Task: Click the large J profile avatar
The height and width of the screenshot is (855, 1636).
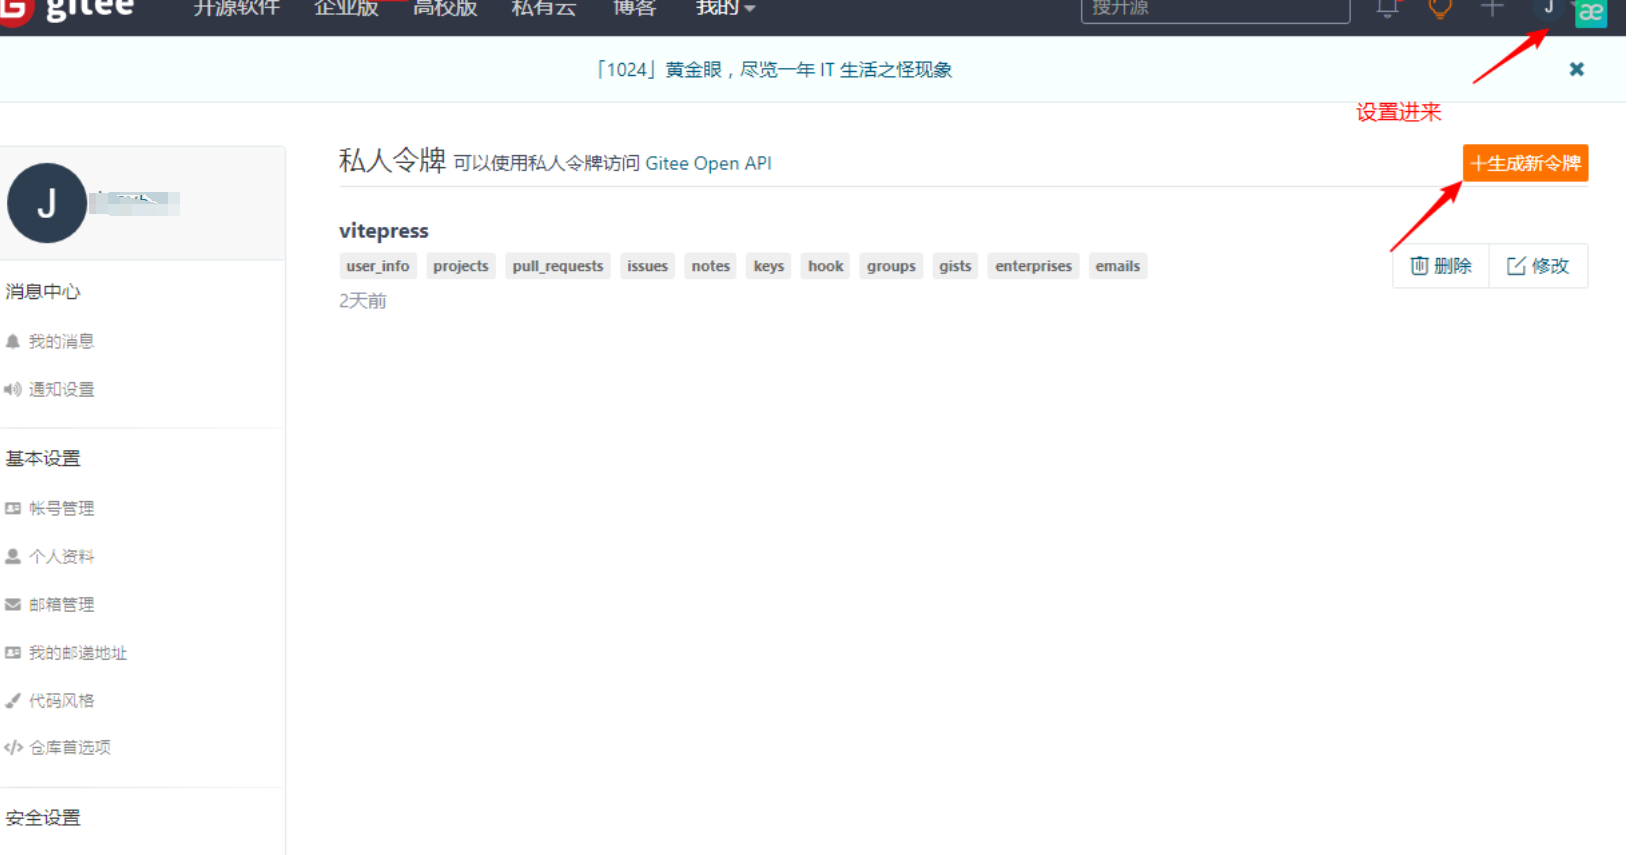Action: pyautogui.click(x=46, y=203)
